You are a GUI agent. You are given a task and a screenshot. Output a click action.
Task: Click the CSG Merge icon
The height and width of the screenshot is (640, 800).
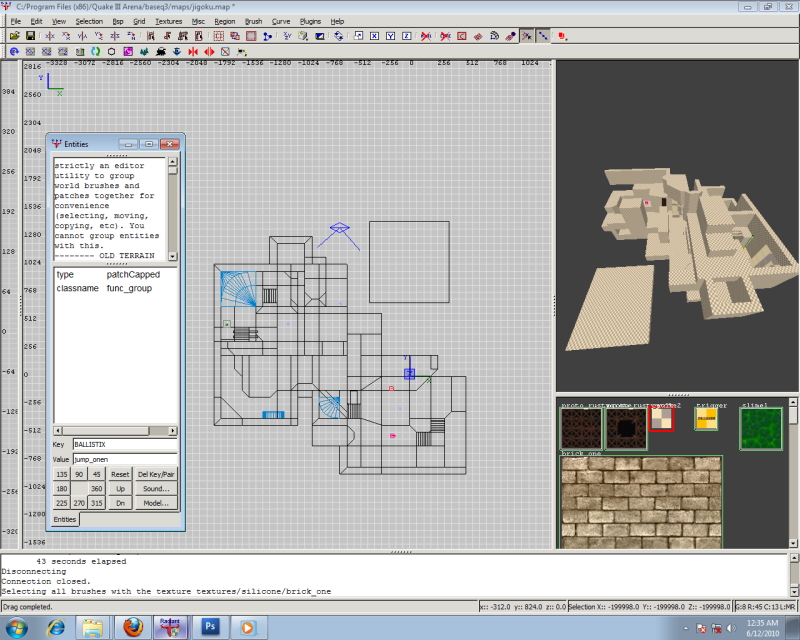tap(235, 36)
